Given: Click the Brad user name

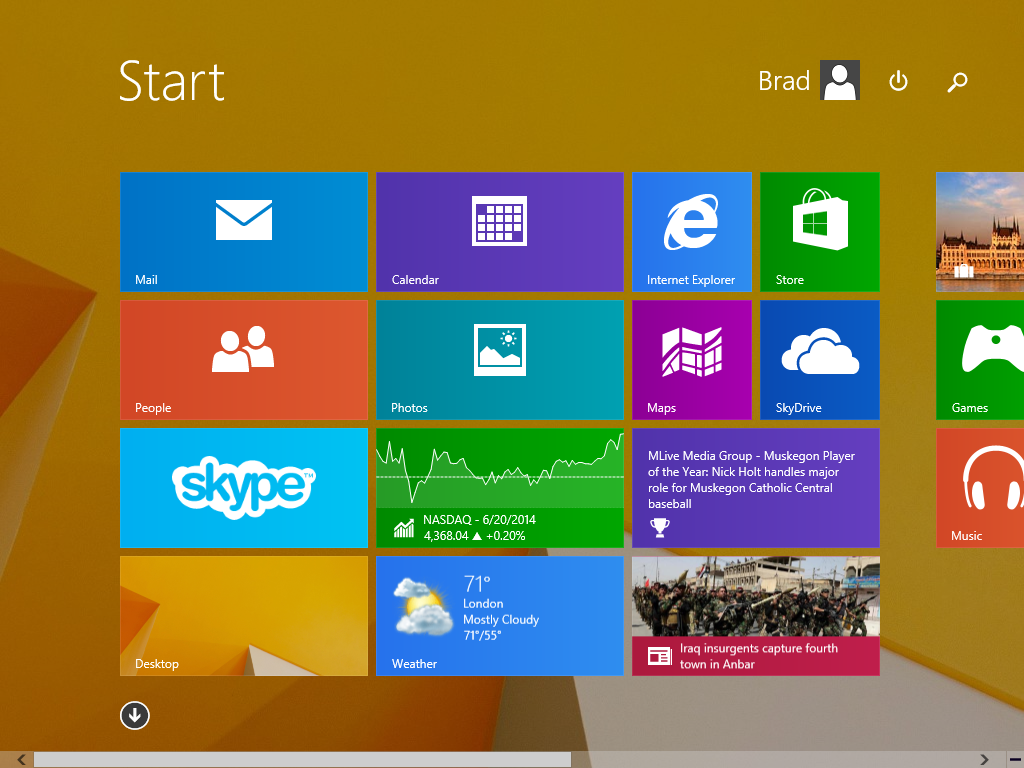Looking at the screenshot, I should 784,81.
